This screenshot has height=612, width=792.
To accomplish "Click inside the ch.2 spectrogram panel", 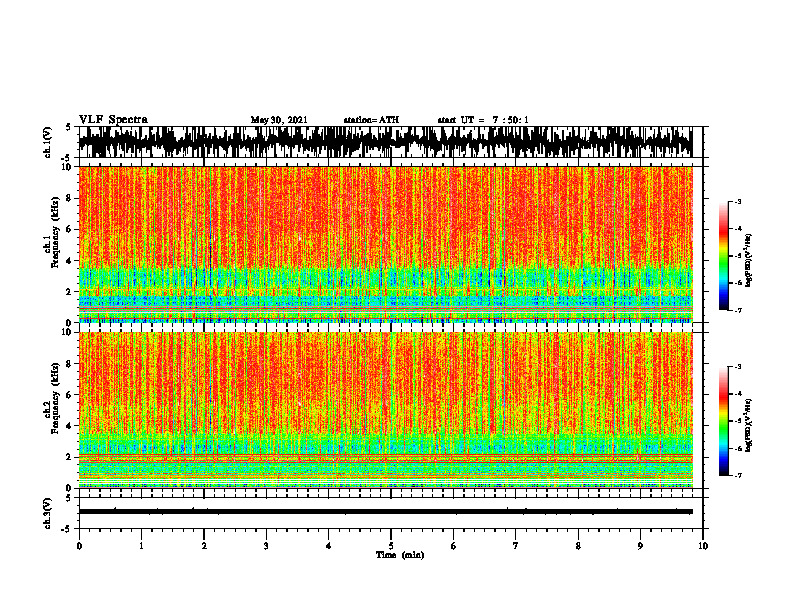I will (x=385, y=410).
